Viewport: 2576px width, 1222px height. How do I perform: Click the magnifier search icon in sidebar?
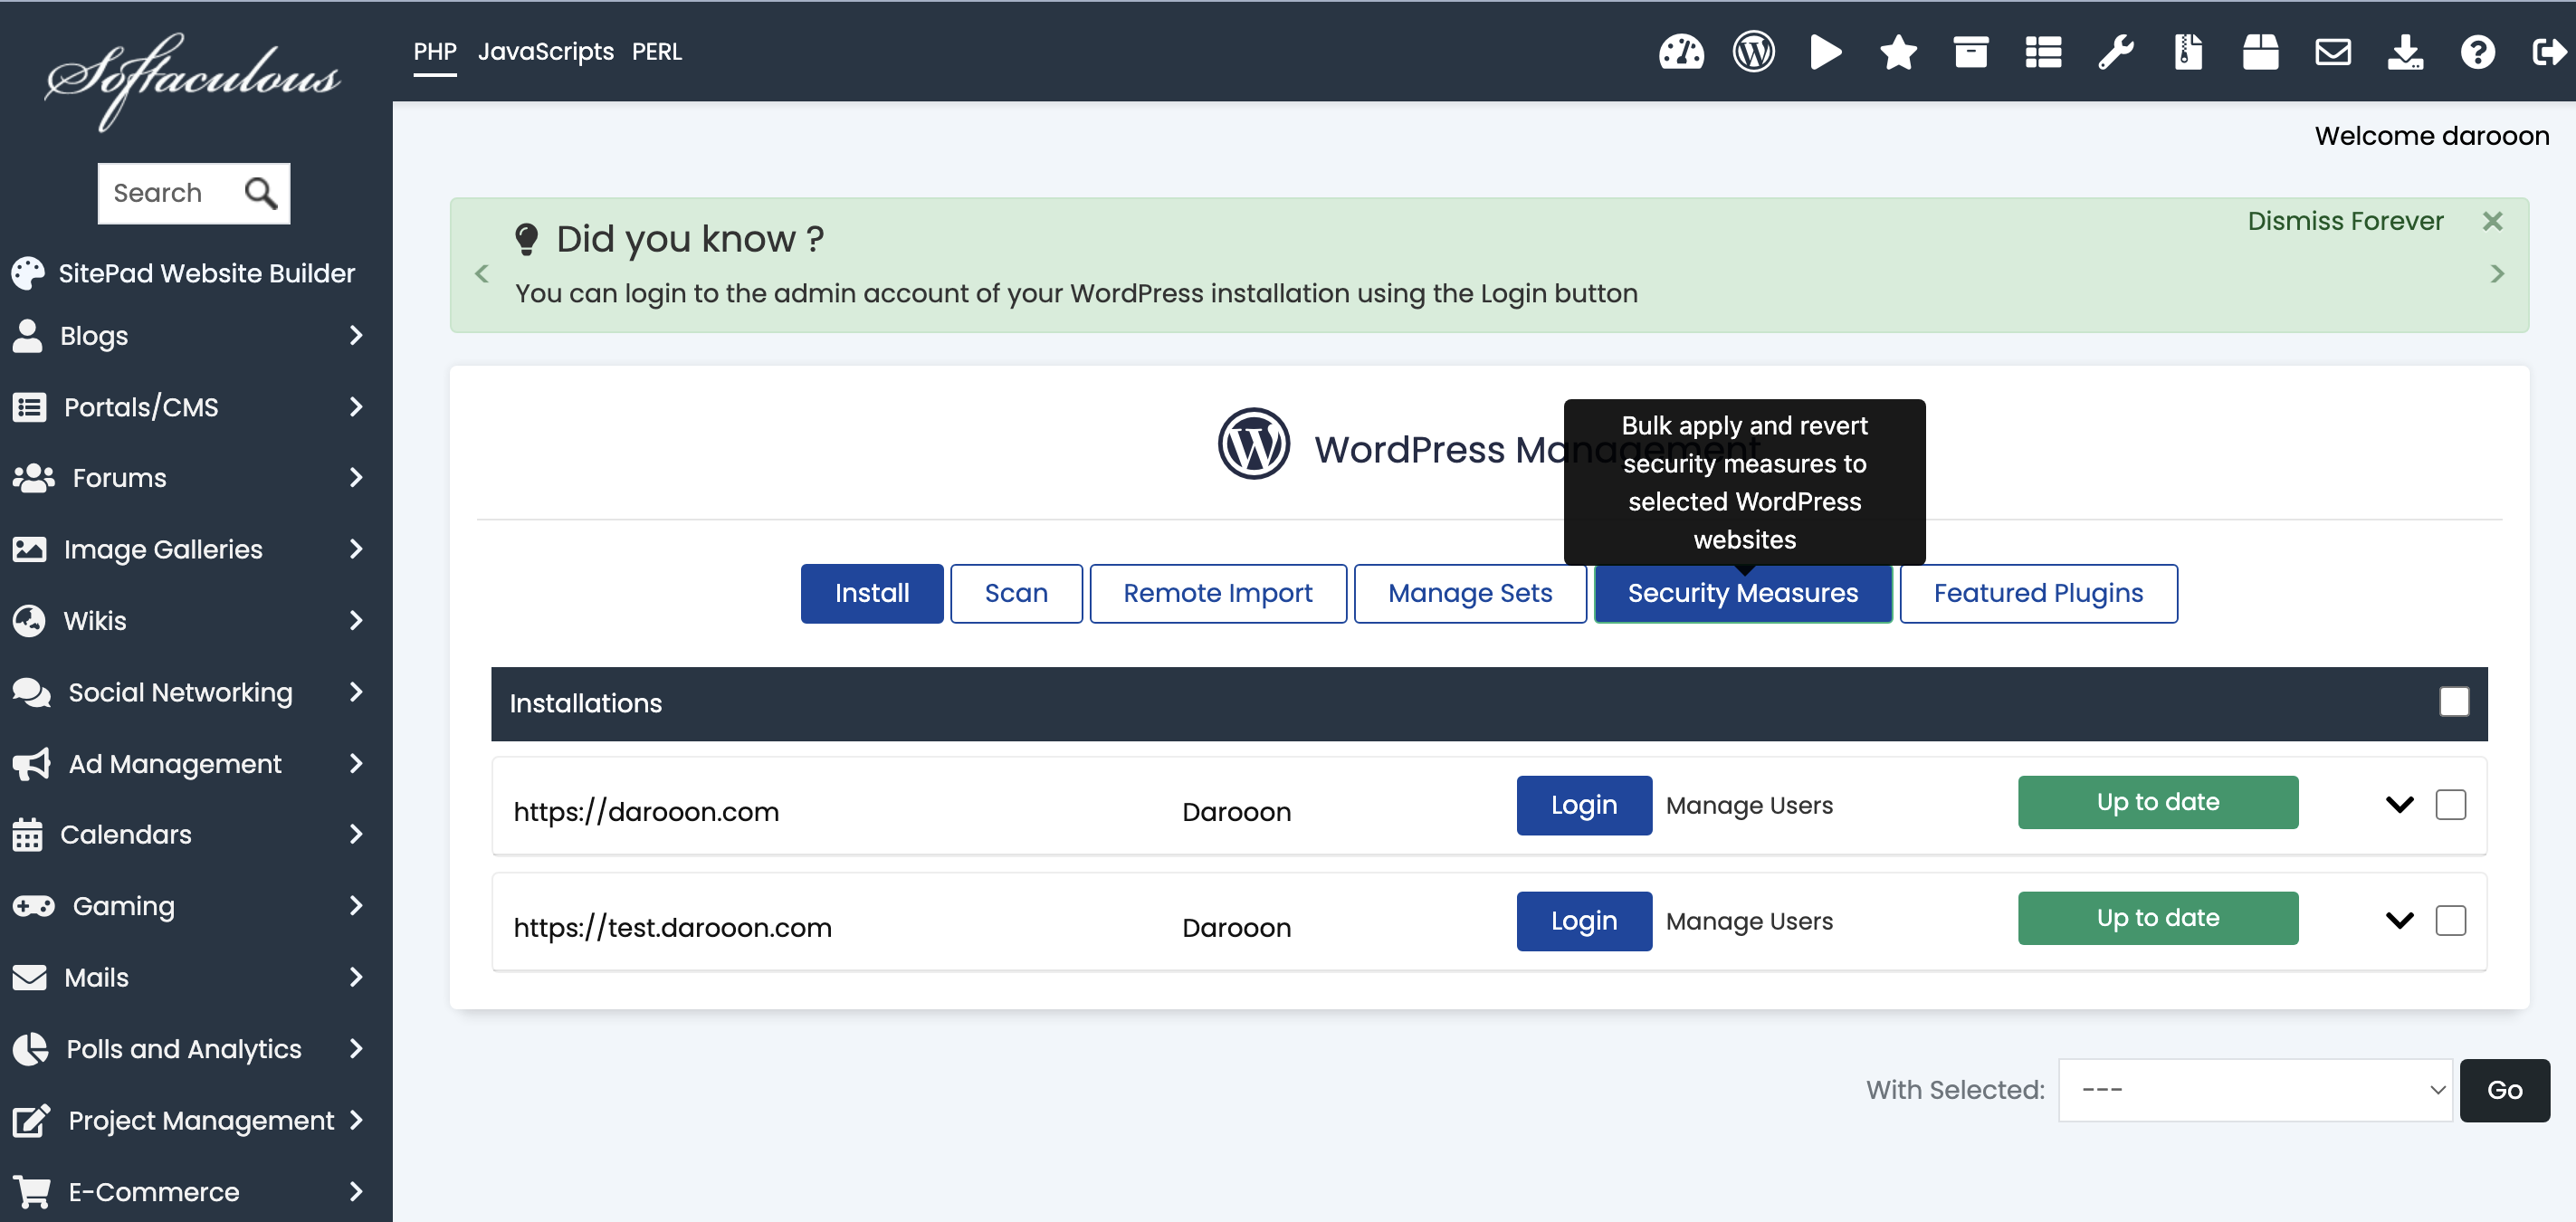tap(261, 193)
